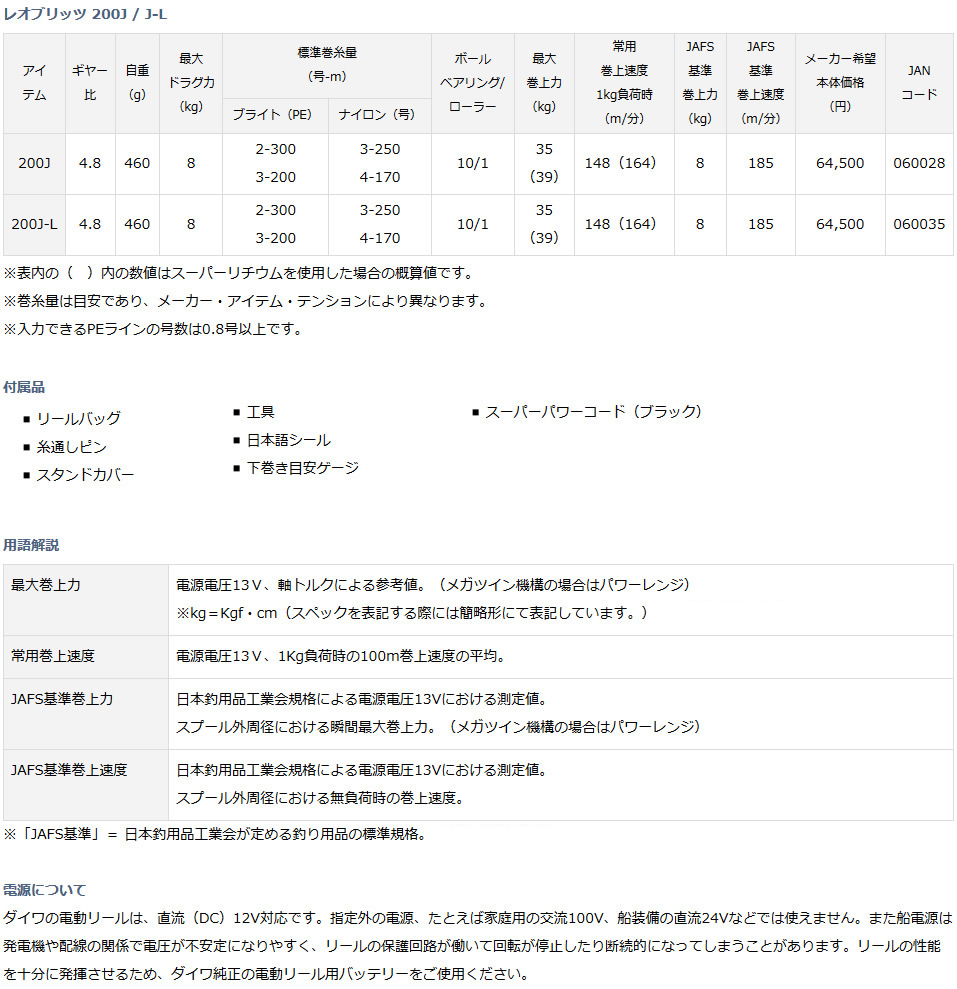Select the 最大巻上力 glossary term
This screenshot has width=957, height=989.
pos(46,585)
